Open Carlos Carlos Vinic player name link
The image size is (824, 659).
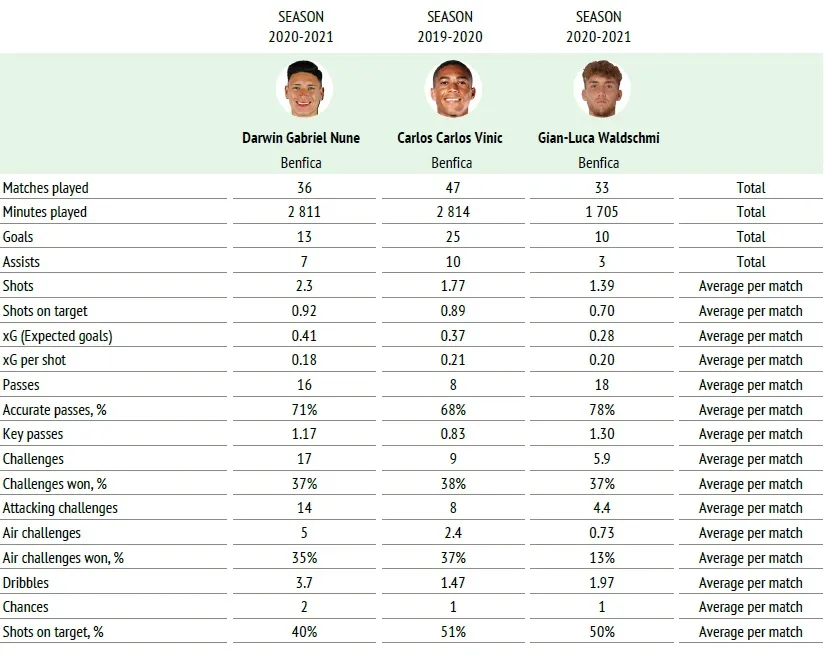pos(451,138)
